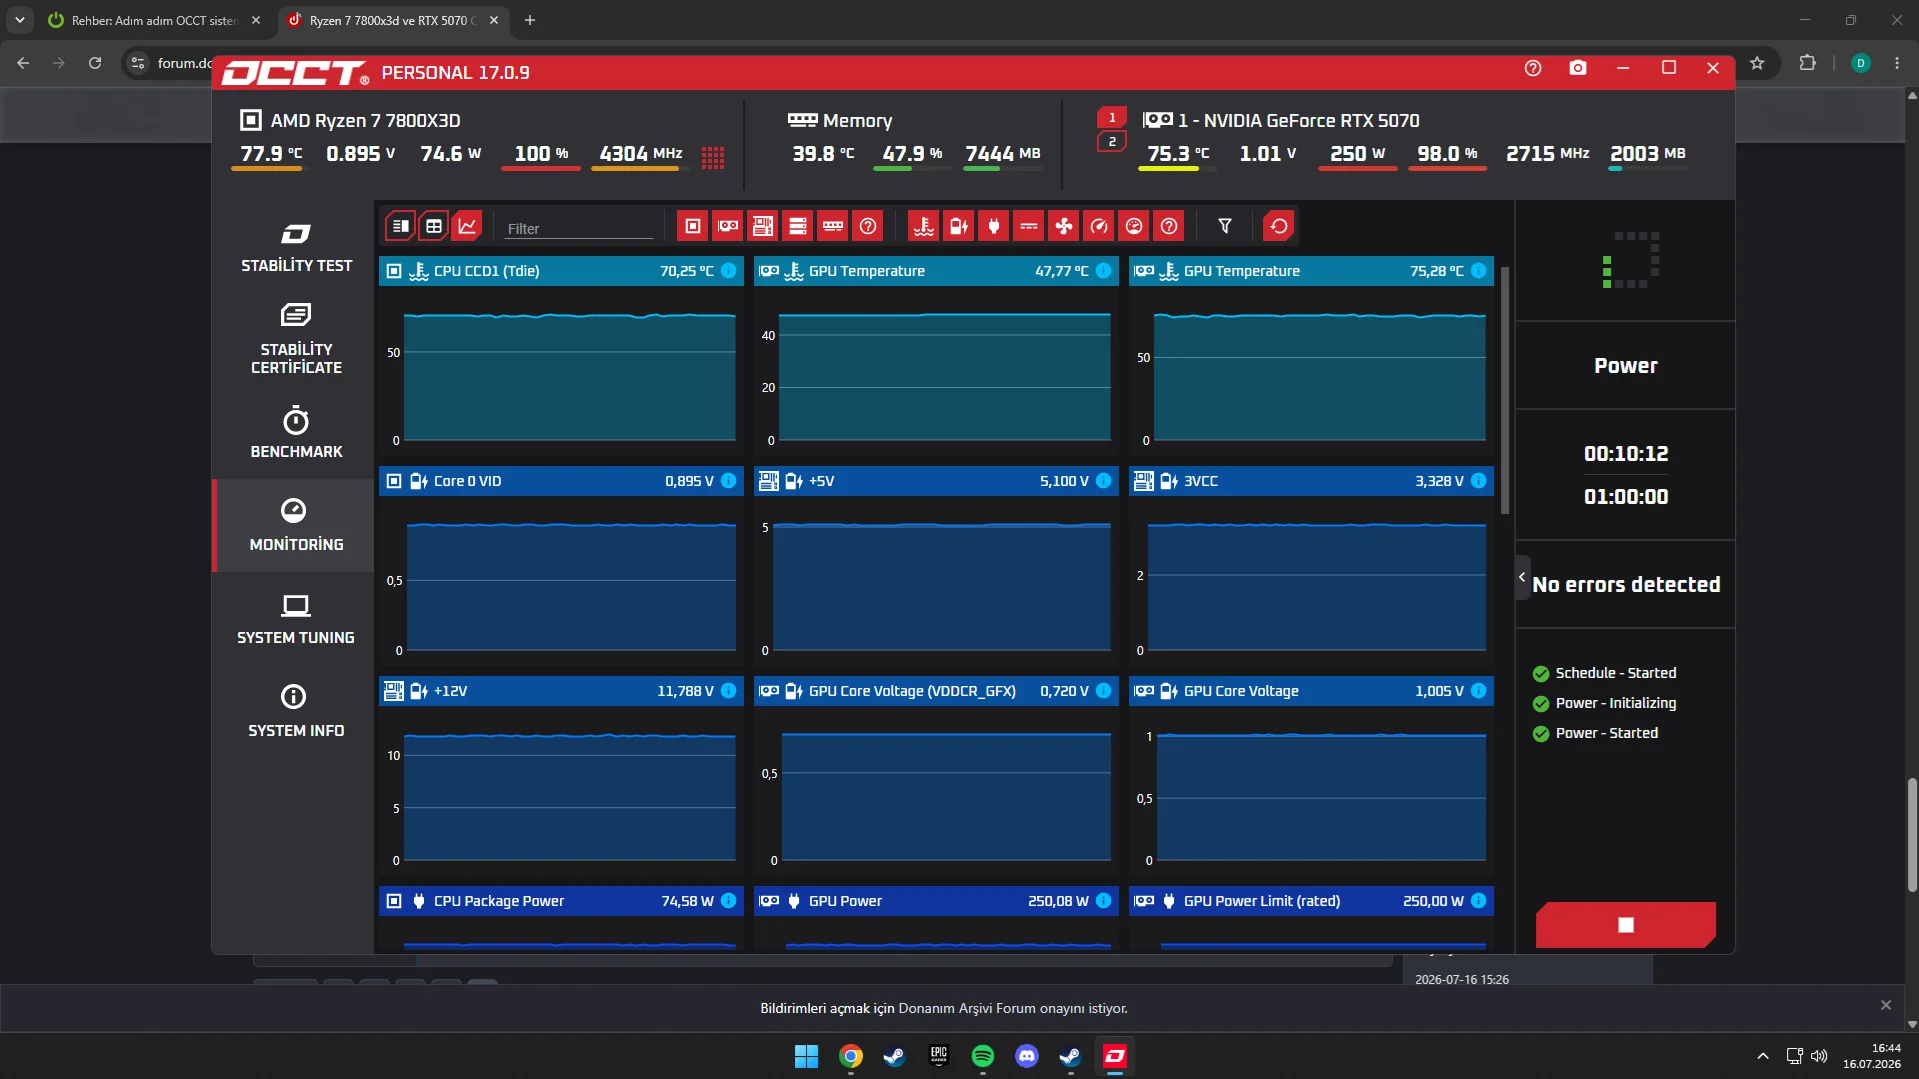Reload the browser page
Image resolution: width=1919 pixels, height=1079 pixels.
95,63
